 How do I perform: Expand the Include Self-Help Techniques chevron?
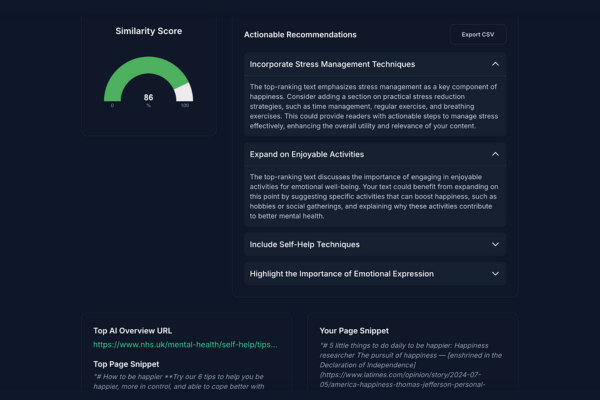(495, 244)
